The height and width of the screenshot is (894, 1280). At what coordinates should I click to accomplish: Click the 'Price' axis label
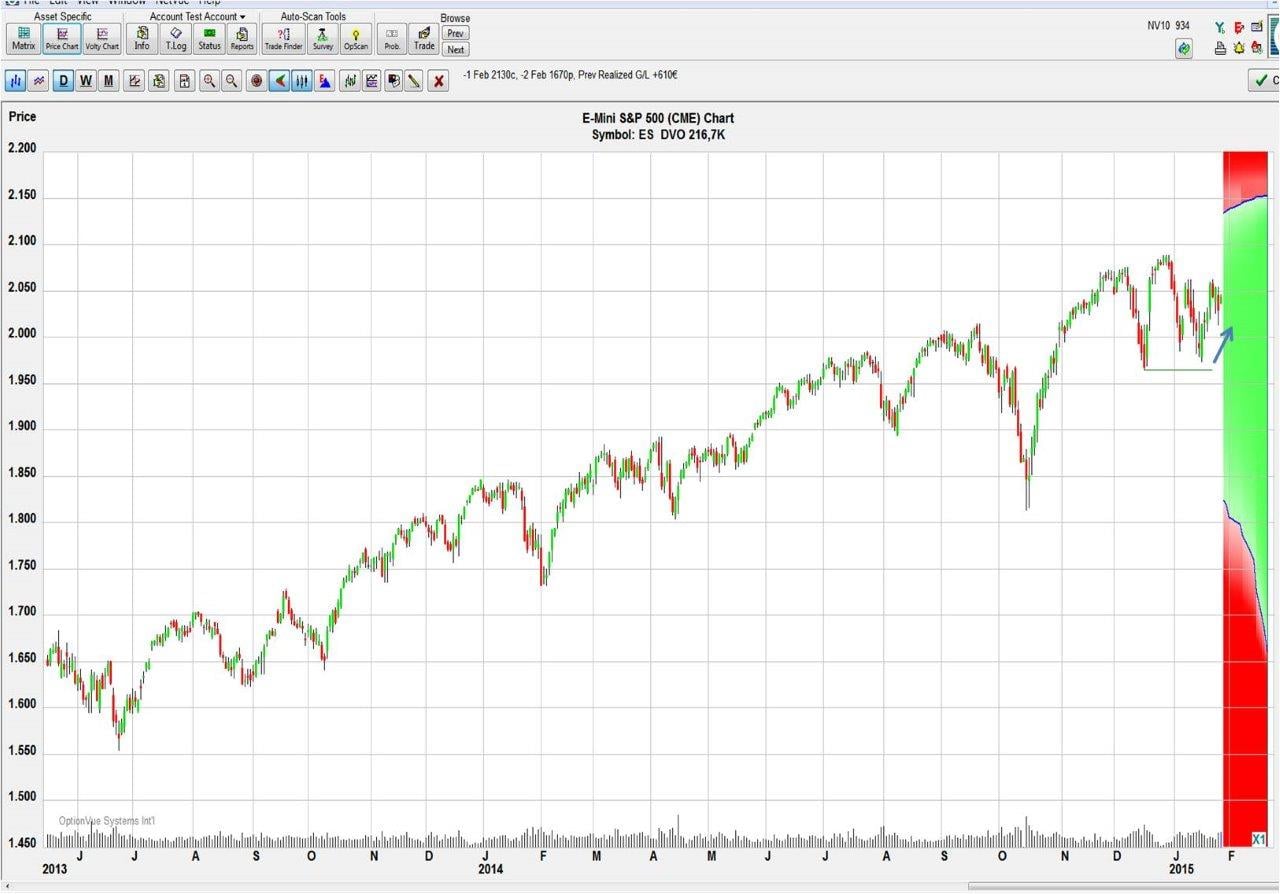[x=22, y=117]
